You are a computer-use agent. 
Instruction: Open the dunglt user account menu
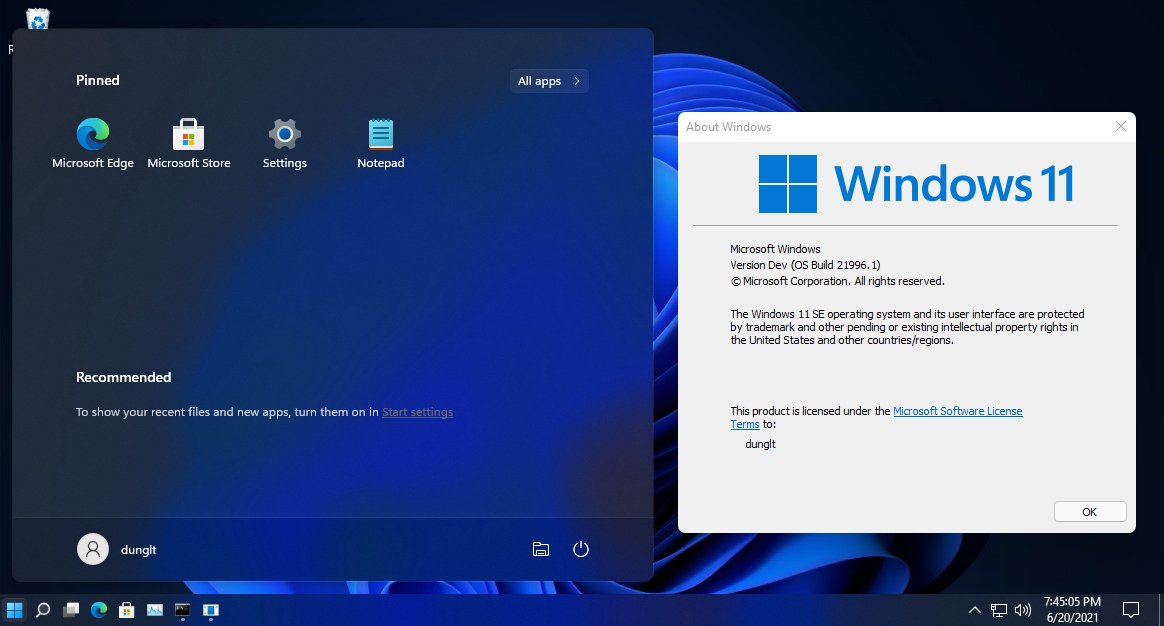117,550
